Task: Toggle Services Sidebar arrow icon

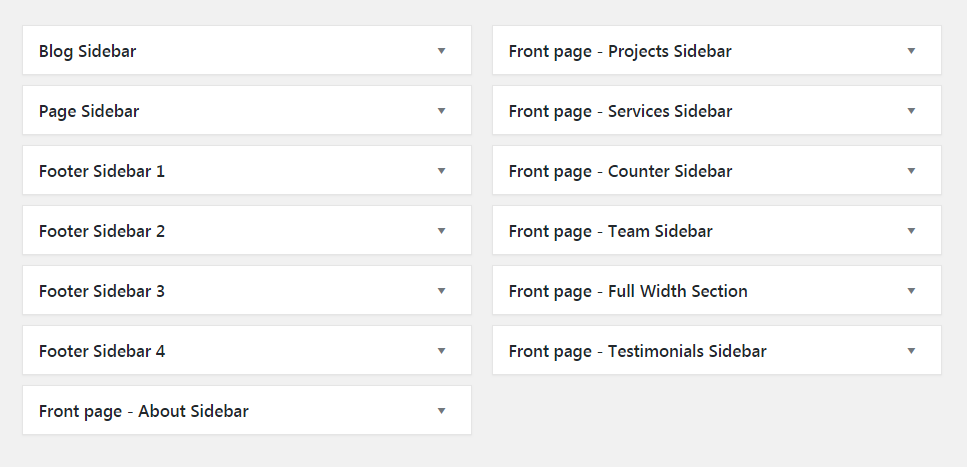Action: [911, 111]
